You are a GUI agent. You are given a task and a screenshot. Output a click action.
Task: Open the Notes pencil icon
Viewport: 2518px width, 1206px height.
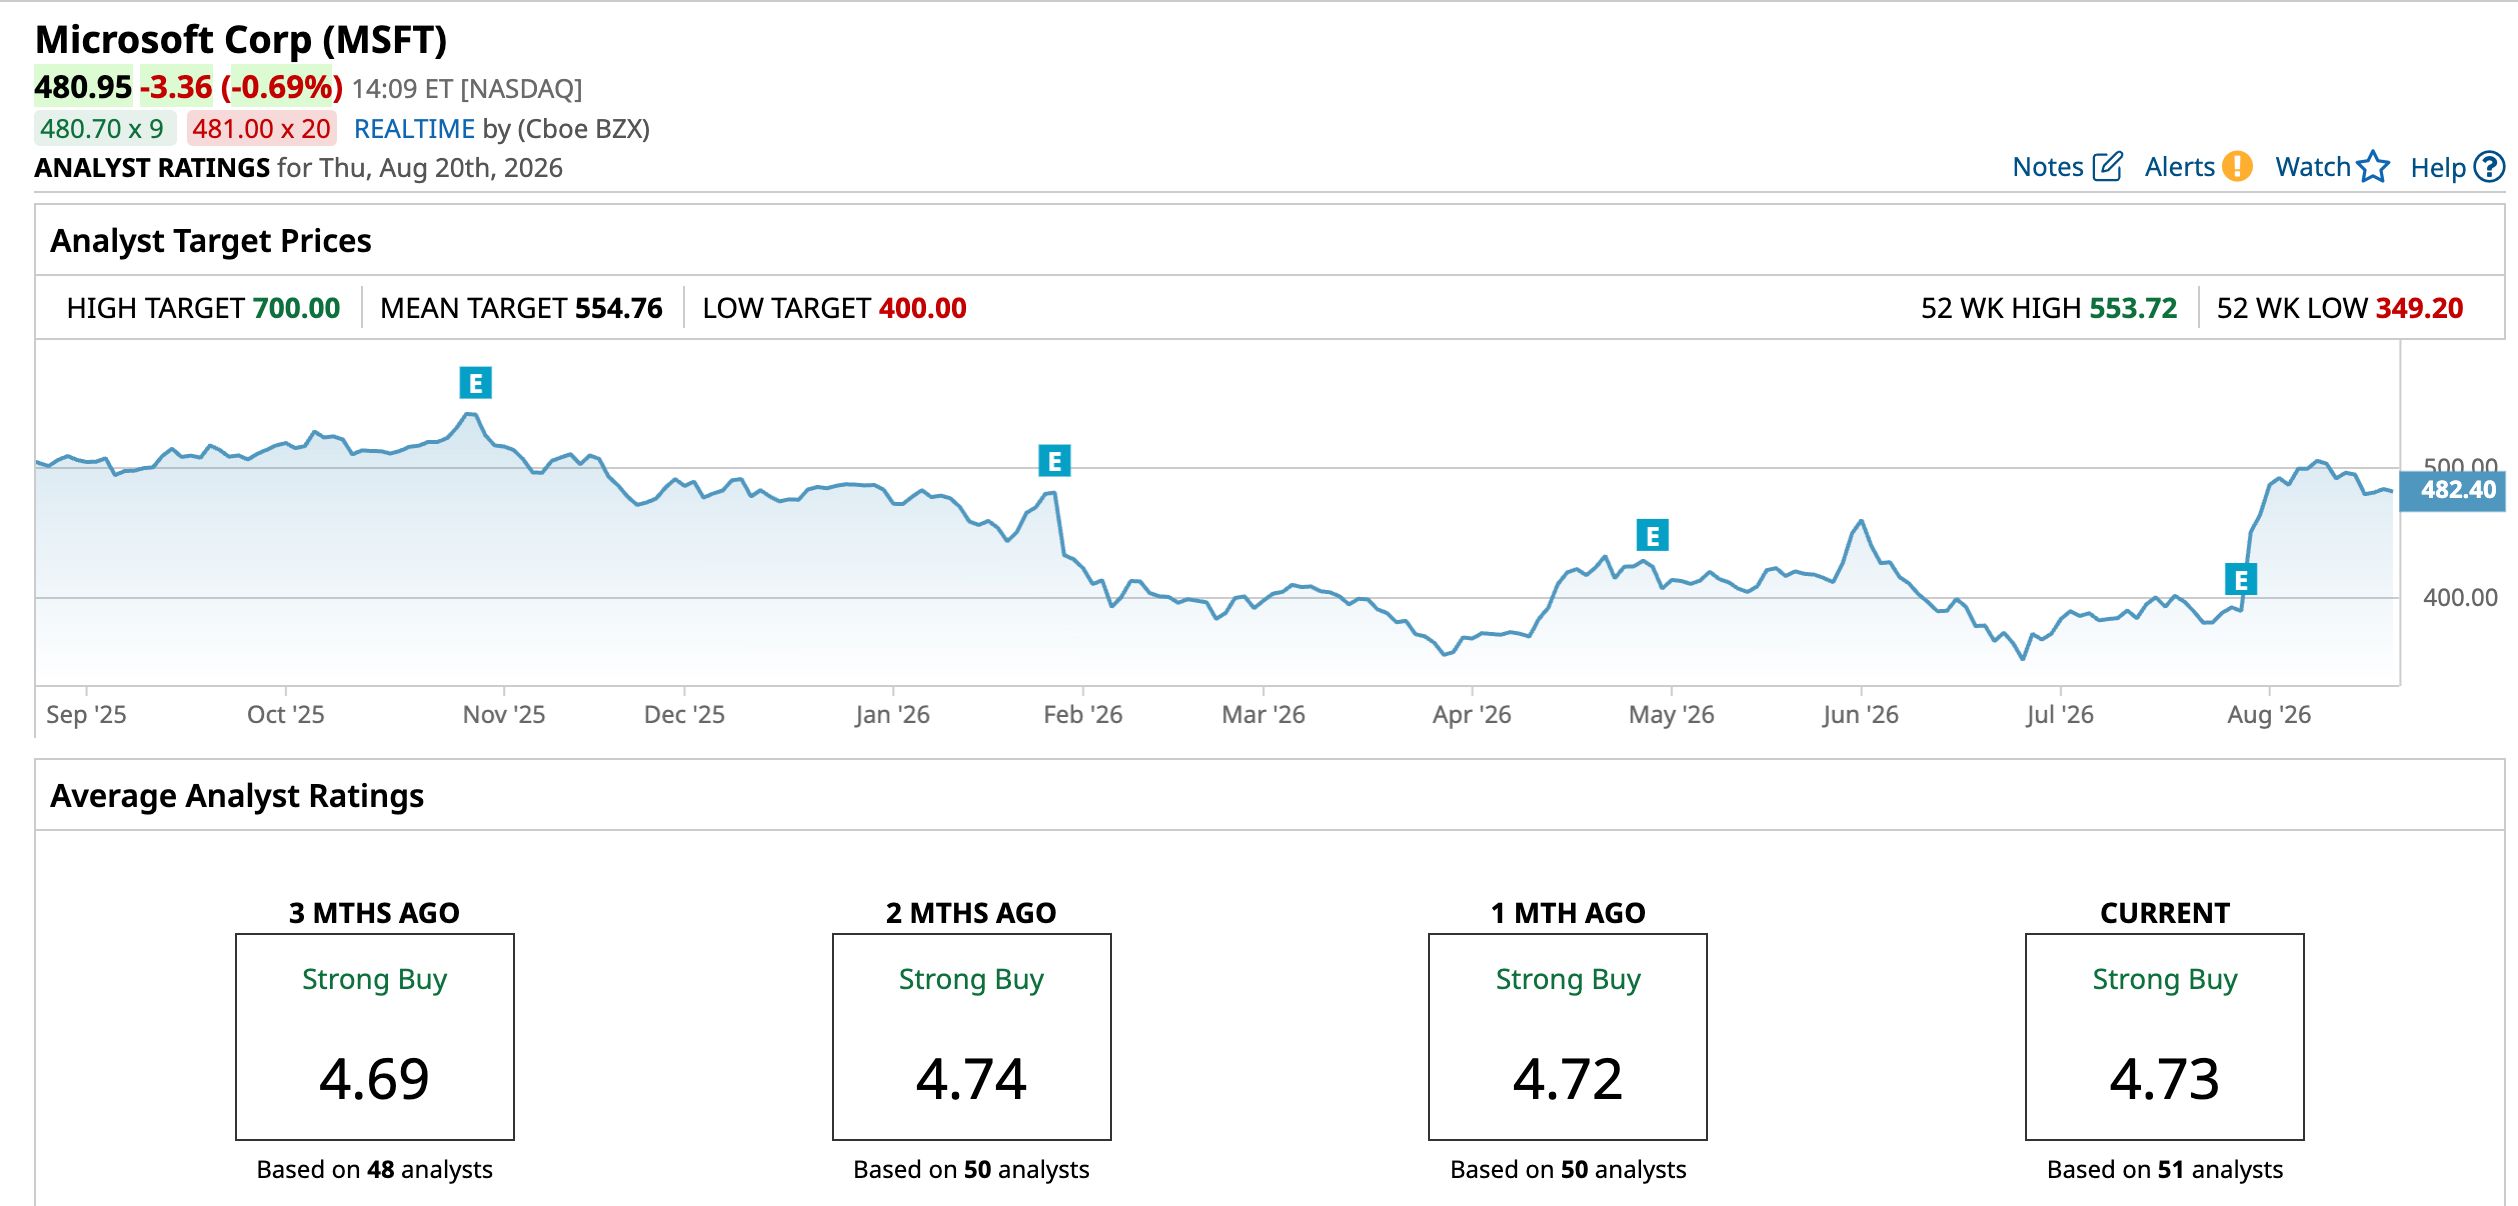2107,166
